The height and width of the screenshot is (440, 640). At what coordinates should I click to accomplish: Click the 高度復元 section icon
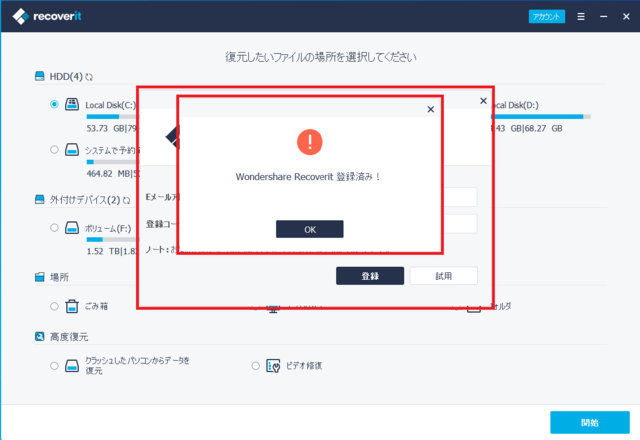[40, 336]
